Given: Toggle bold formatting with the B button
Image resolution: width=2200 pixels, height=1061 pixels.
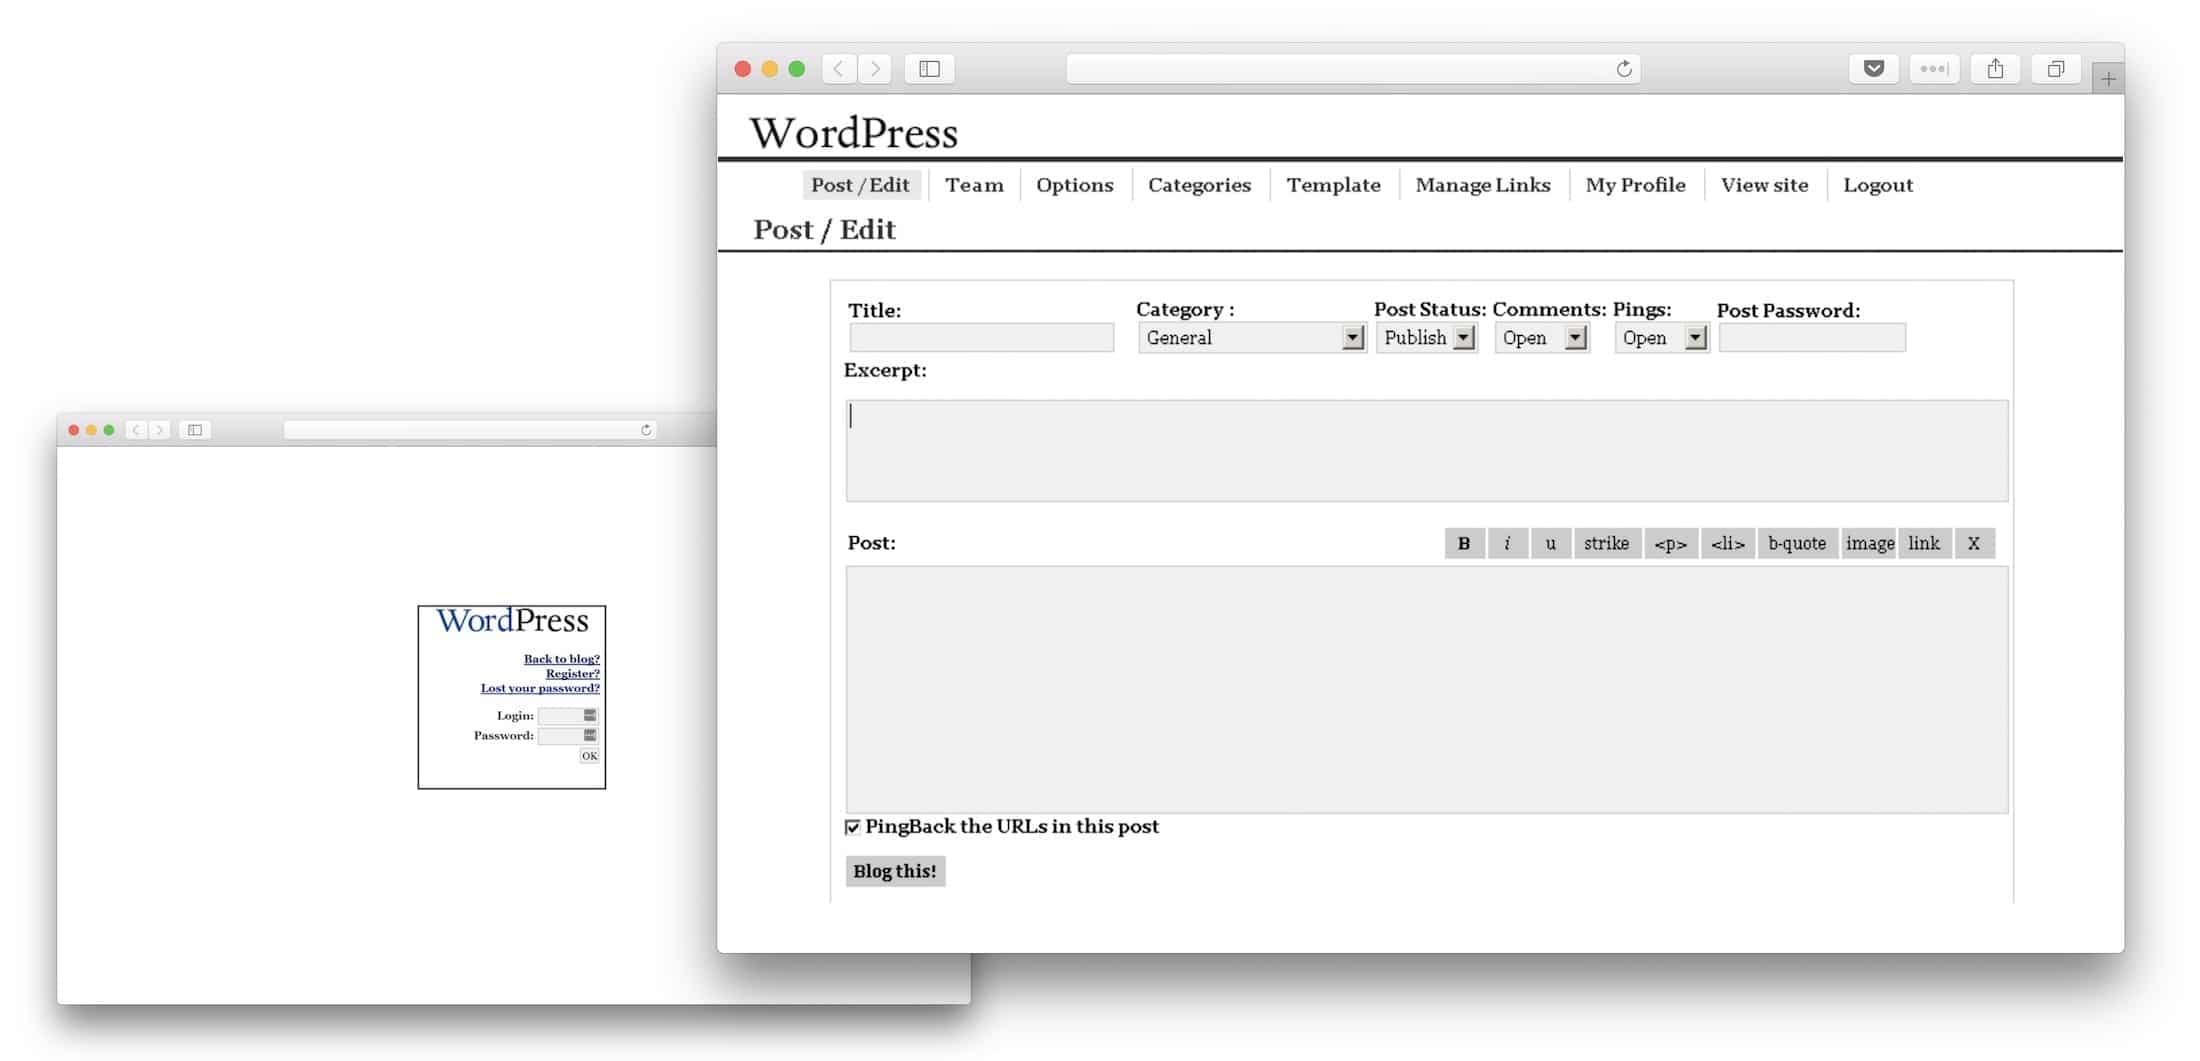Looking at the screenshot, I should click(1463, 543).
